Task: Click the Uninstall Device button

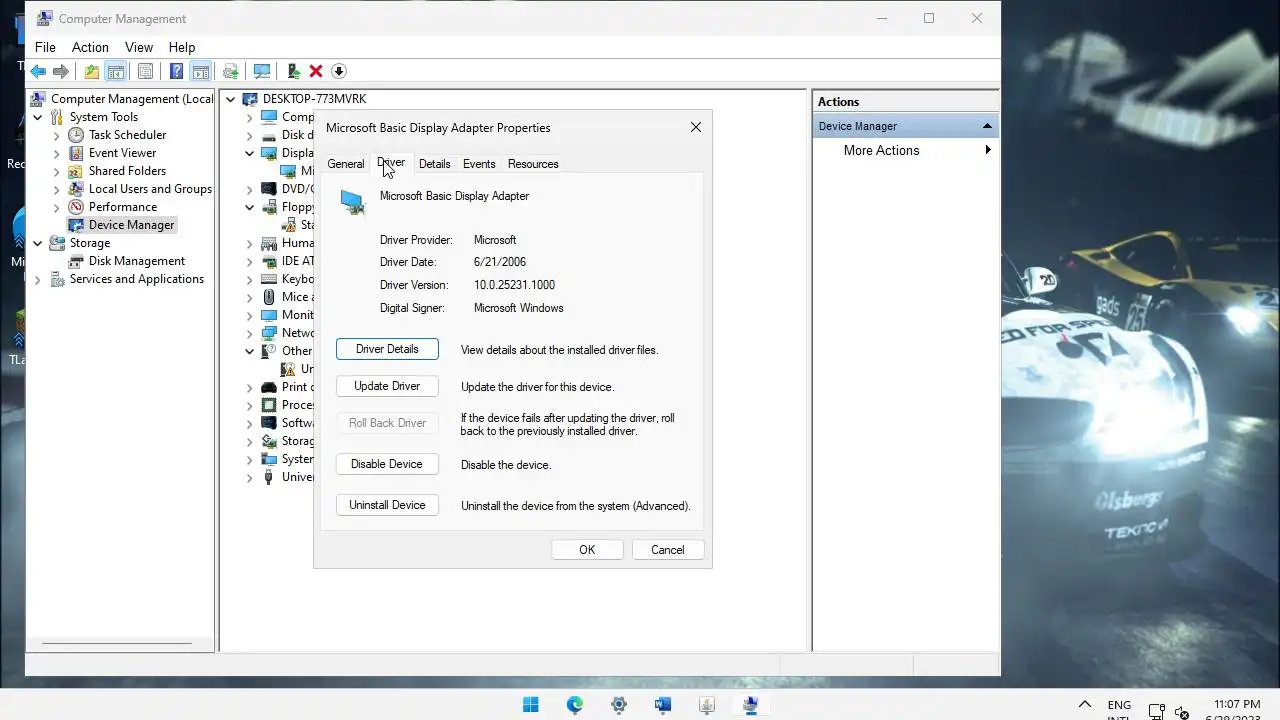Action: coord(387,505)
